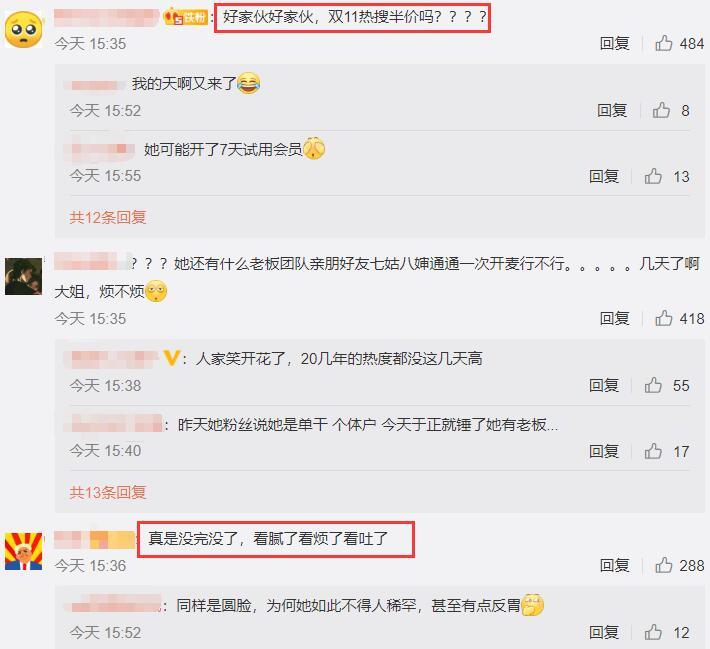
Task: Click the 铁粉 fan badge icon
Action: 185,17
